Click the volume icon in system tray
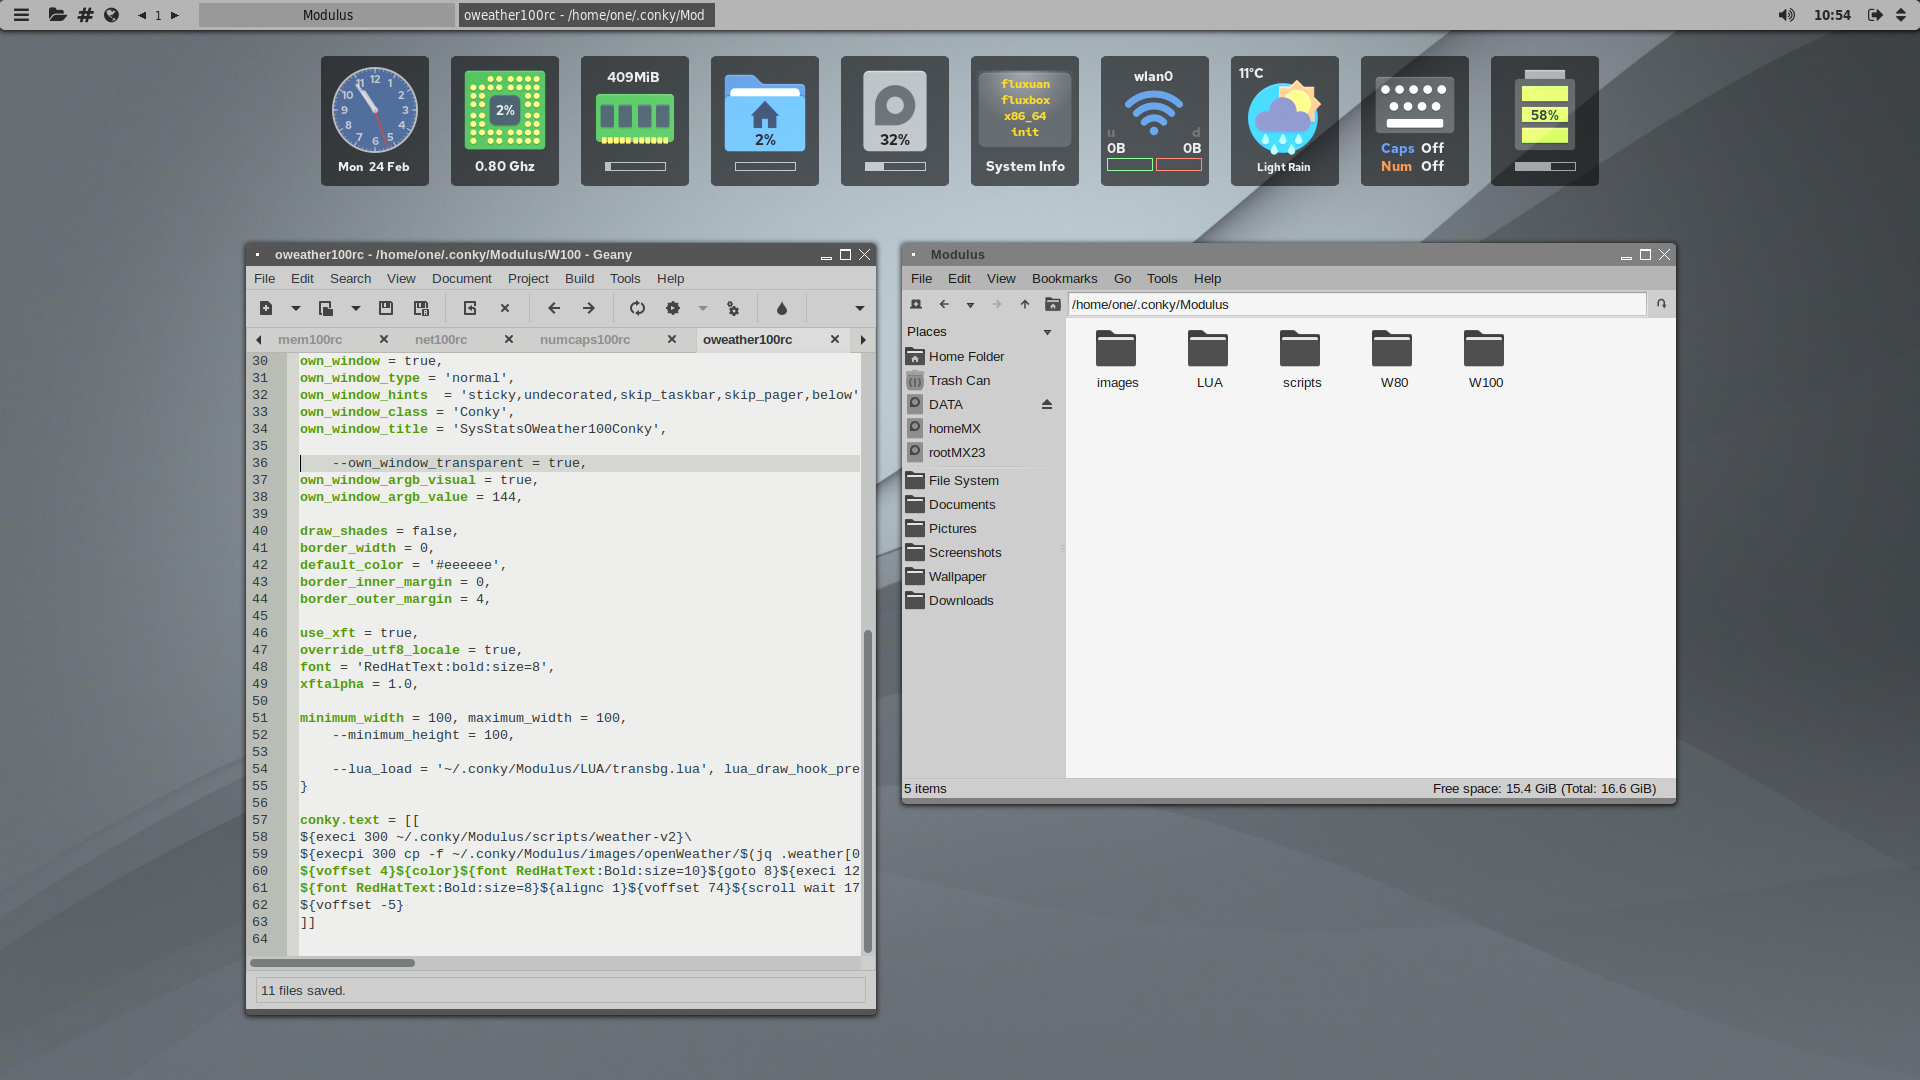This screenshot has height=1080, width=1920. pyautogui.click(x=1786, y=15)
